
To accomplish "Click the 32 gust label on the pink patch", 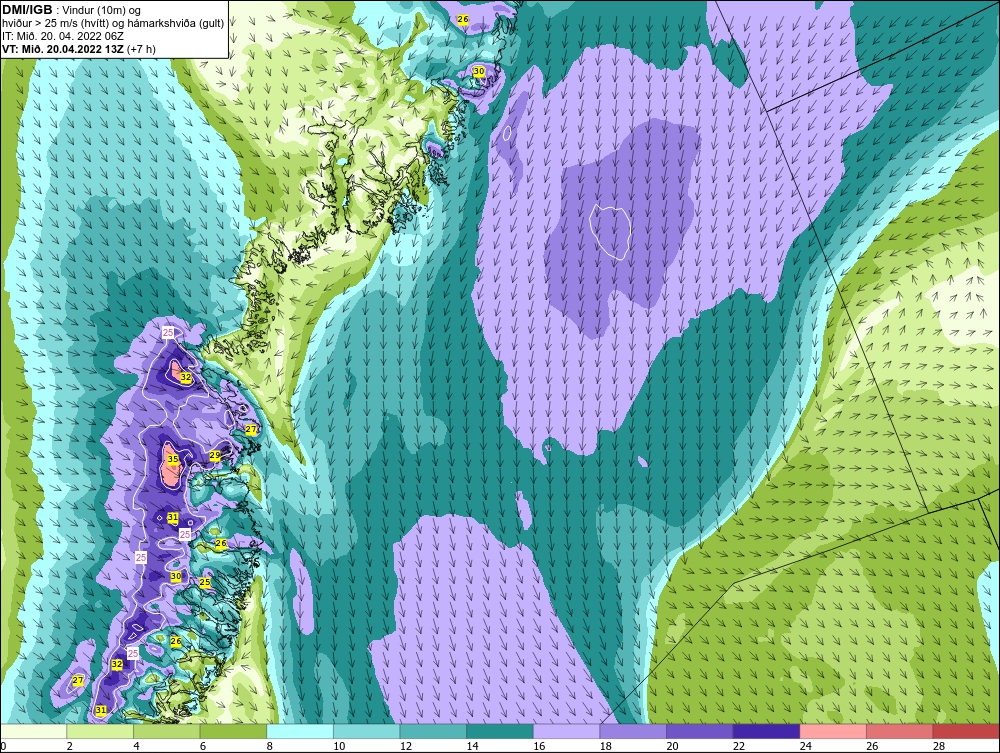I will pos(185,377).
